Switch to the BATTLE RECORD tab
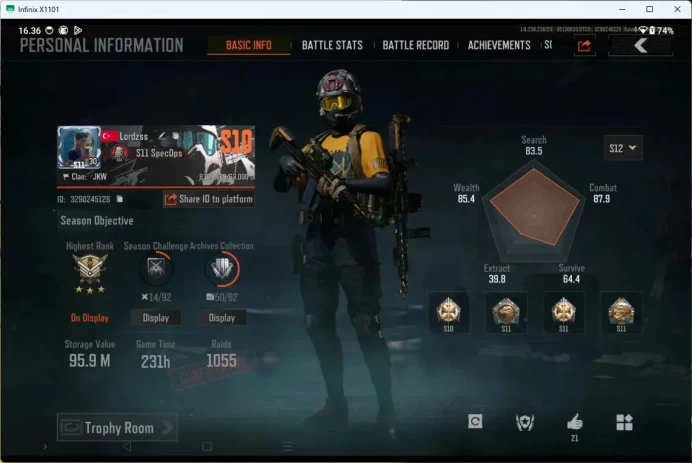Image resolution: width=692 pixels, height=463 pixels. click(416, 45)
